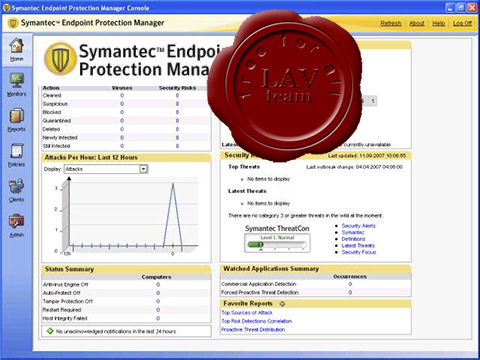The width and height of the screenshot is (480, 360).
Task: Click the Top Threats heading
Action: [244, 167]
